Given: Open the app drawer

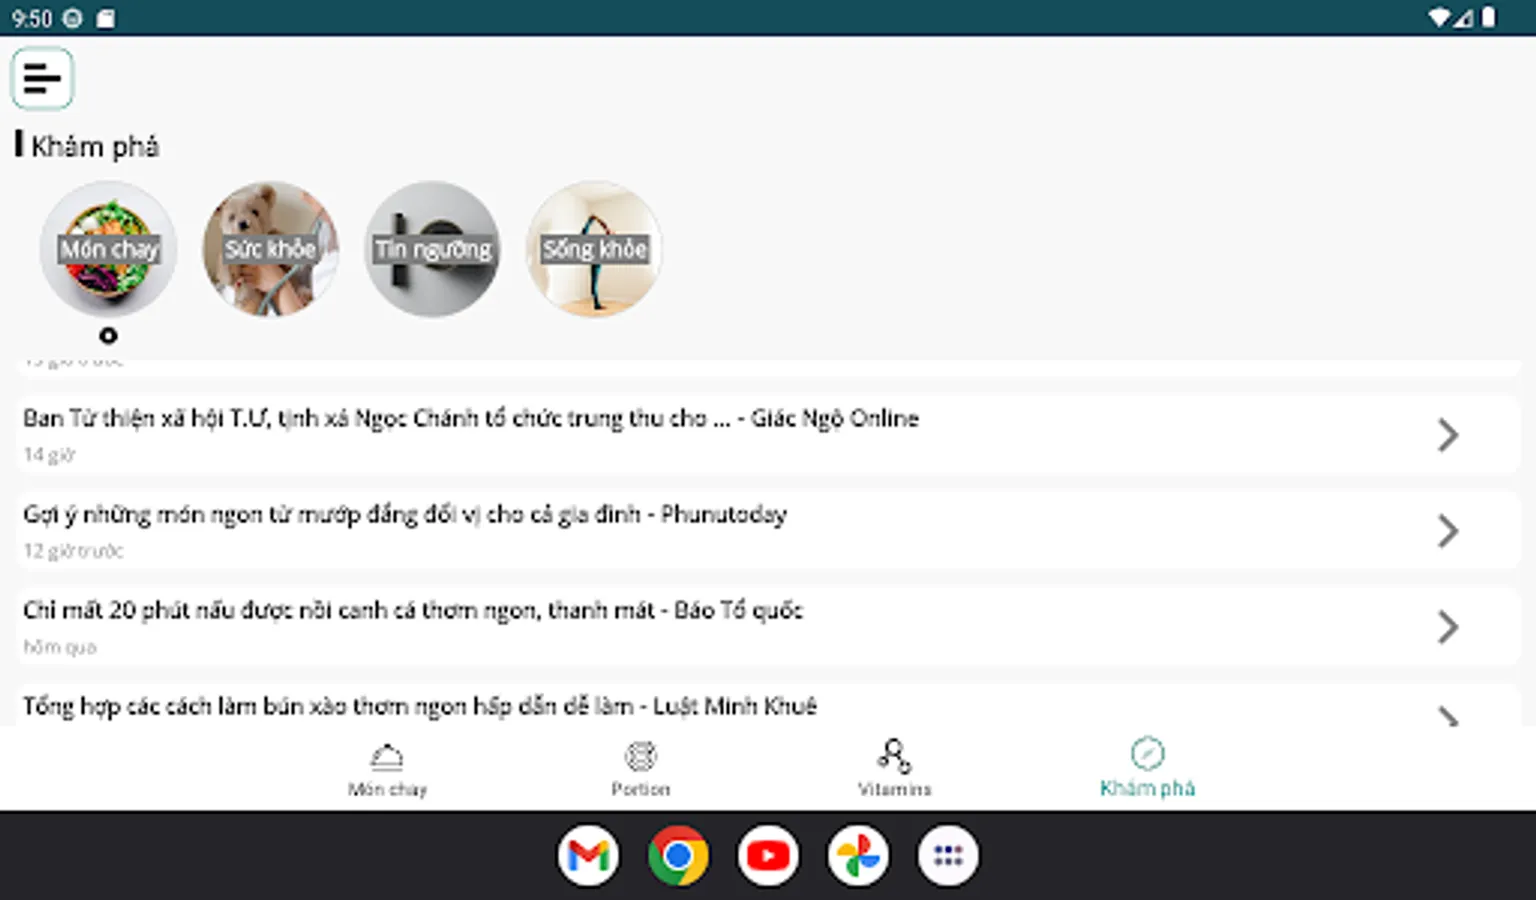Looking at the screenshot, I should 947,855.
